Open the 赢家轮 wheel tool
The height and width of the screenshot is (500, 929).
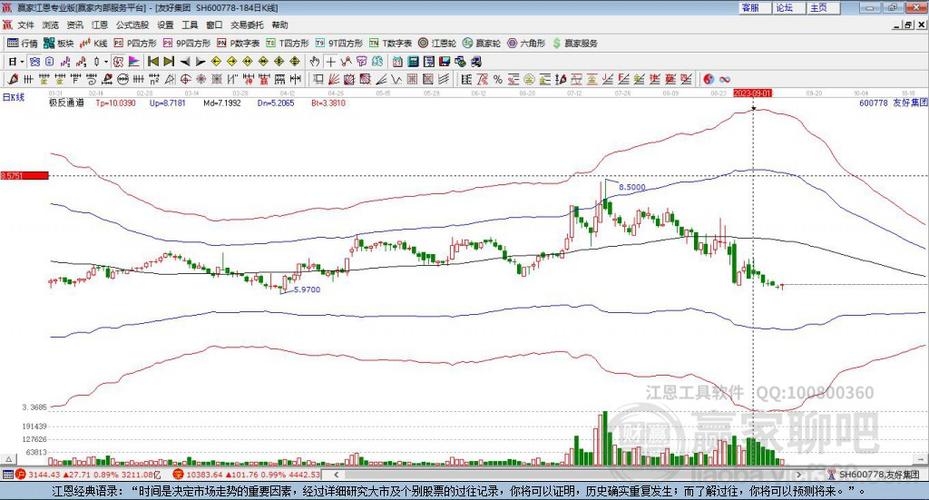(482, 43)
